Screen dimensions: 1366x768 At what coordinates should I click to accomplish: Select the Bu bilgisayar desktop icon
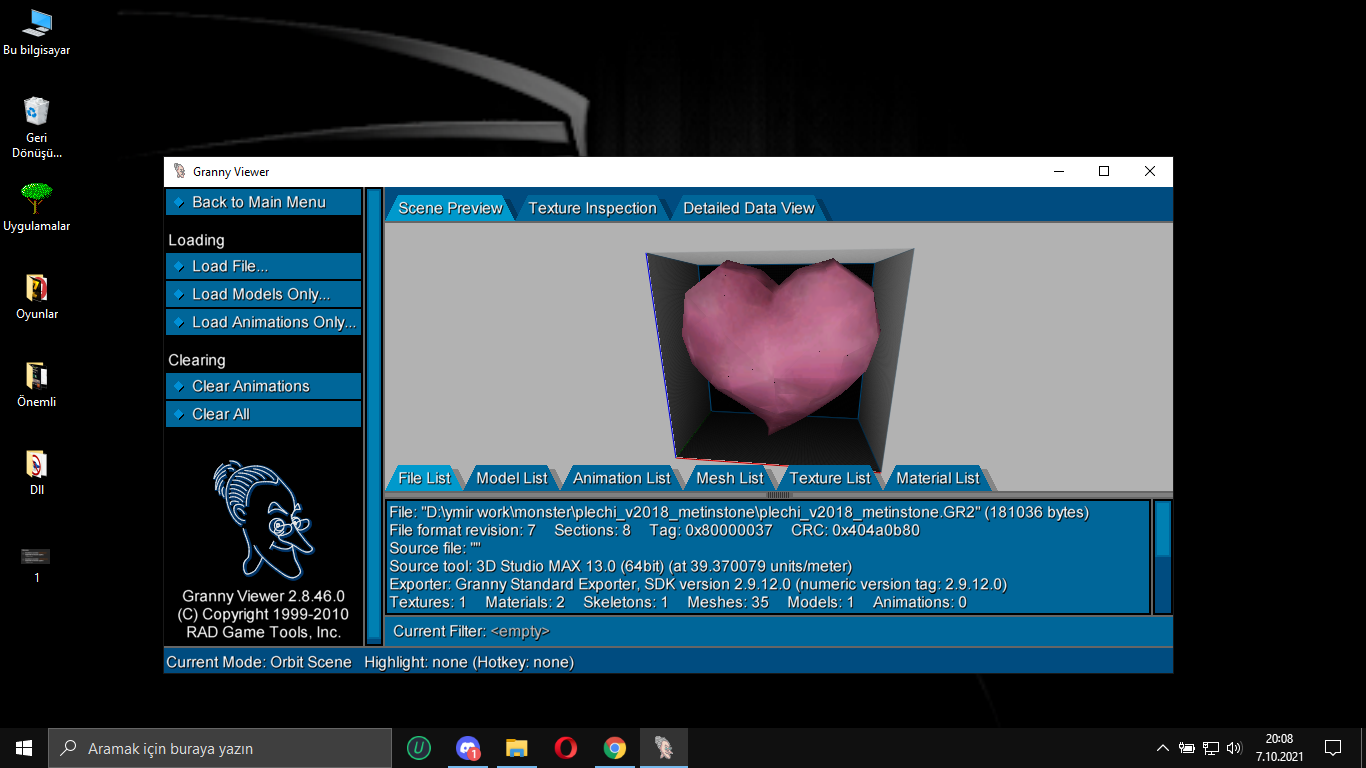(37, 32)
